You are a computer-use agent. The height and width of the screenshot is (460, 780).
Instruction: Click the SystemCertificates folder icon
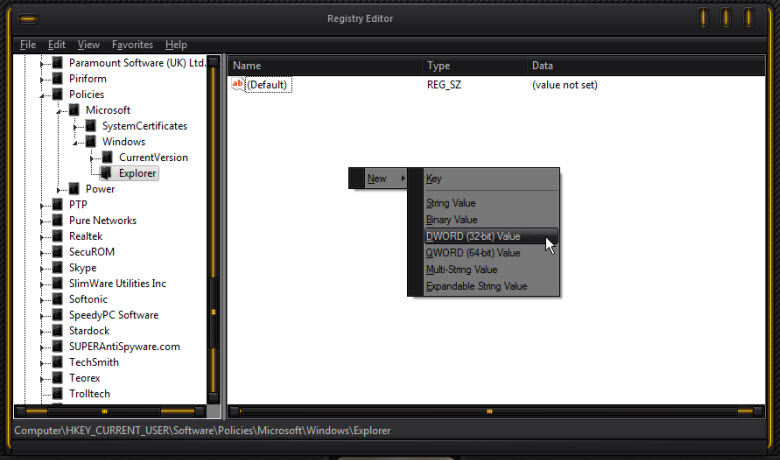[91, 126]
